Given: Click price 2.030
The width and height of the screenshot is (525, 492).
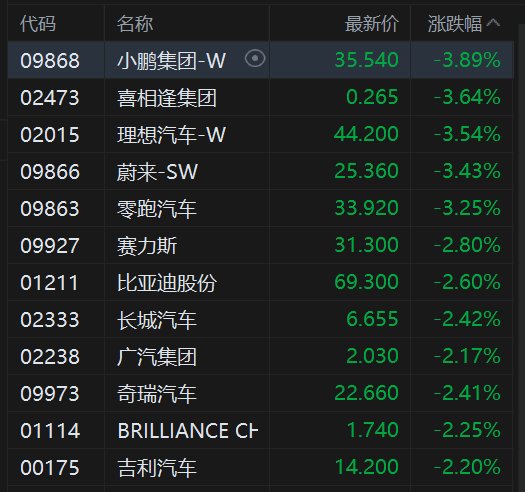Looking at the screenshot, I should [372, 356].
